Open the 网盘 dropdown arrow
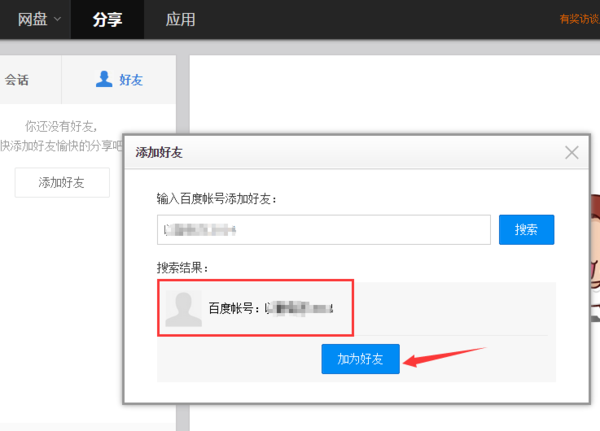Screen dimensions: 600x431 [x=57, y=19]
